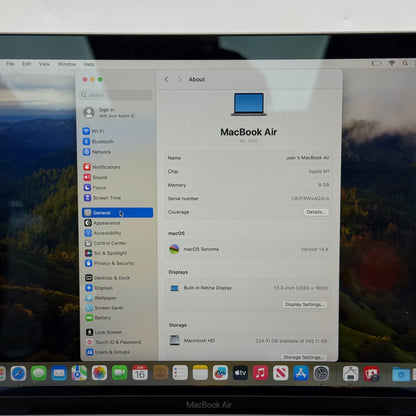Launch FaceTime from the Dock

pyautogui.click(x=119, y=373)
